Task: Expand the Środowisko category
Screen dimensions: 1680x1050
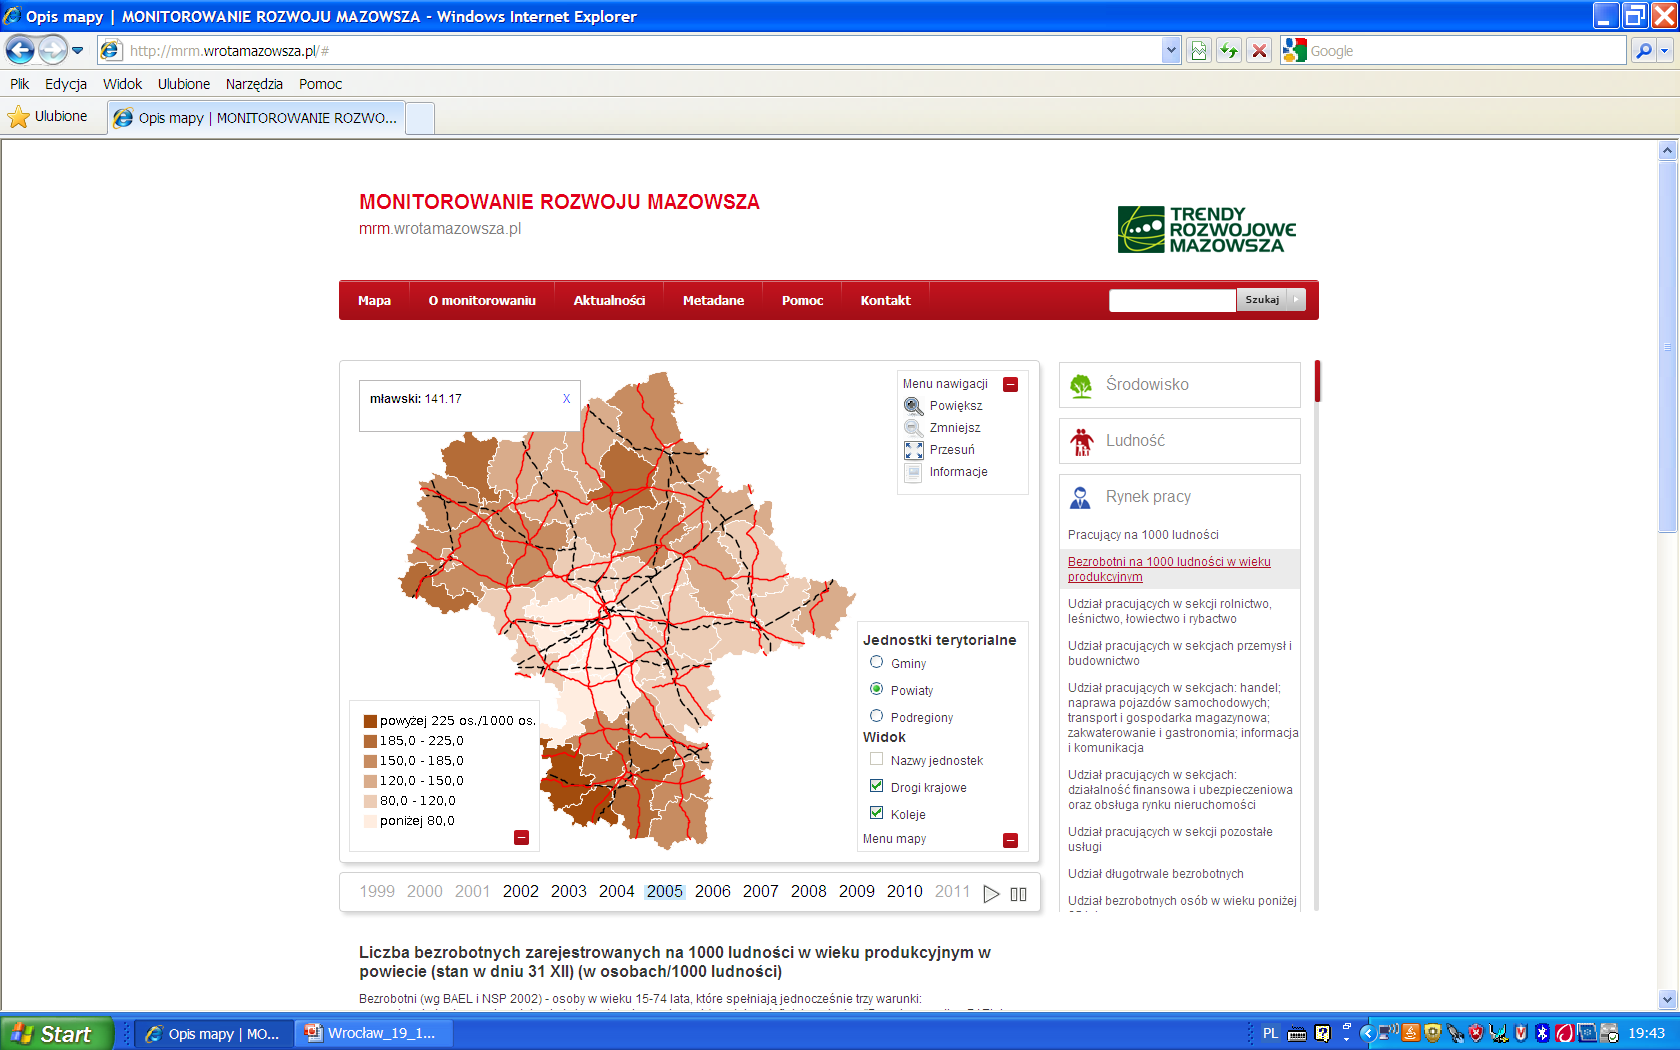Action: coord(1179,385)
